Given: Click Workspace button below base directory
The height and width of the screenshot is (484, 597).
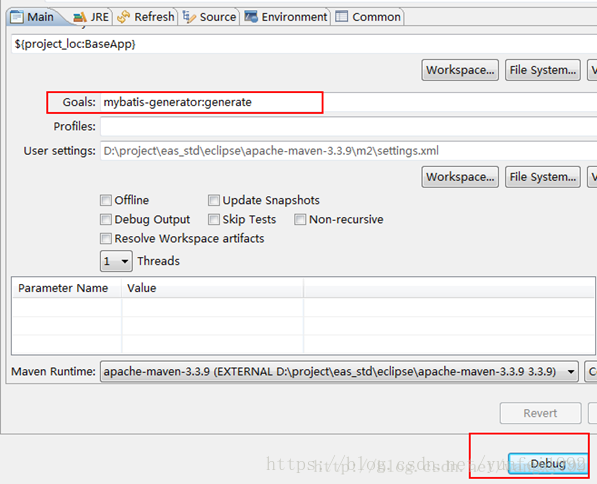Looking at the screenshot, I should (x=460, y=70).
